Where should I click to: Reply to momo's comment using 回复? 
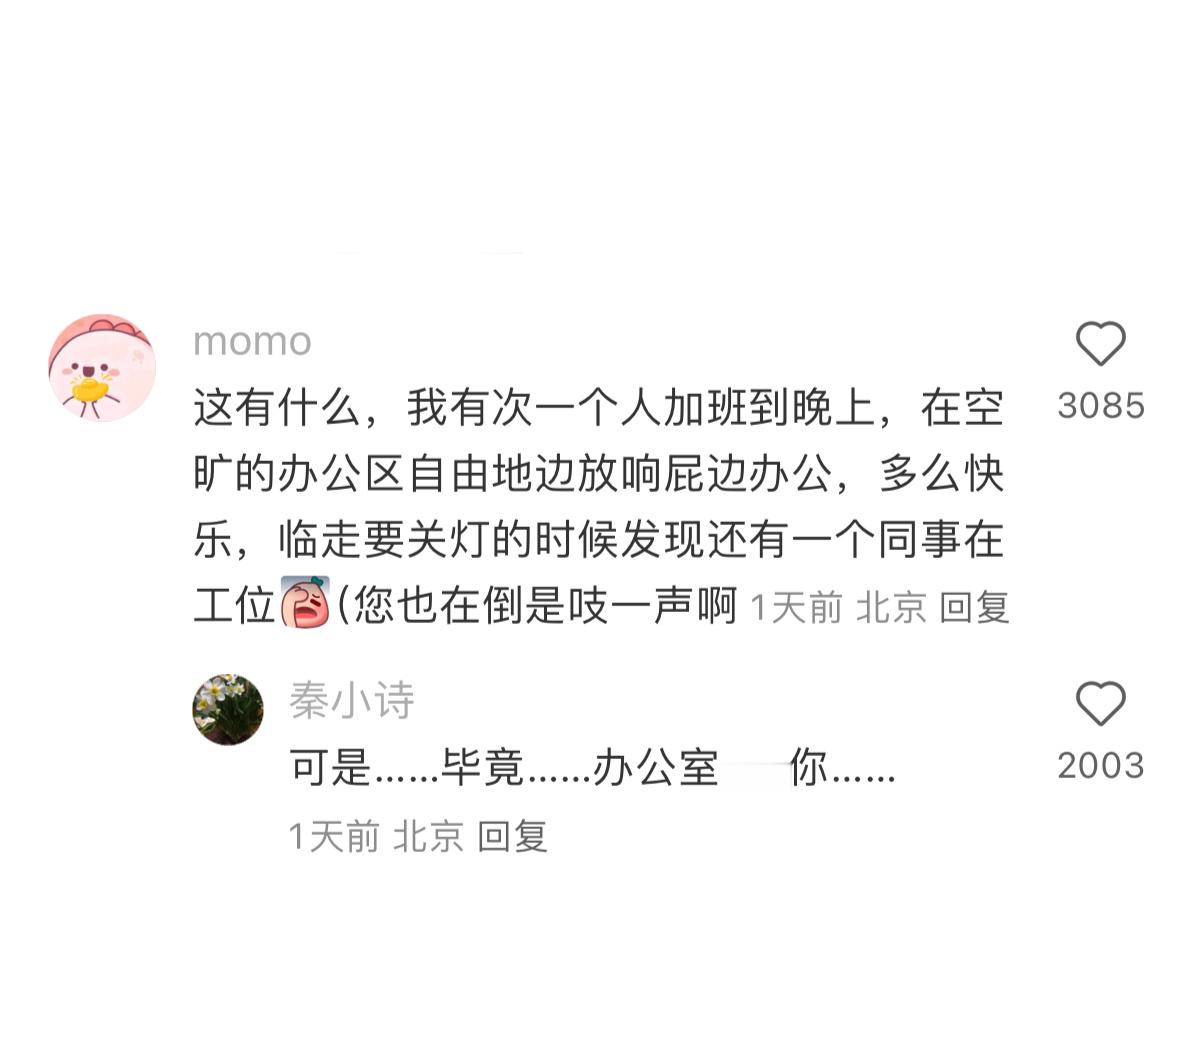(974, 607)
